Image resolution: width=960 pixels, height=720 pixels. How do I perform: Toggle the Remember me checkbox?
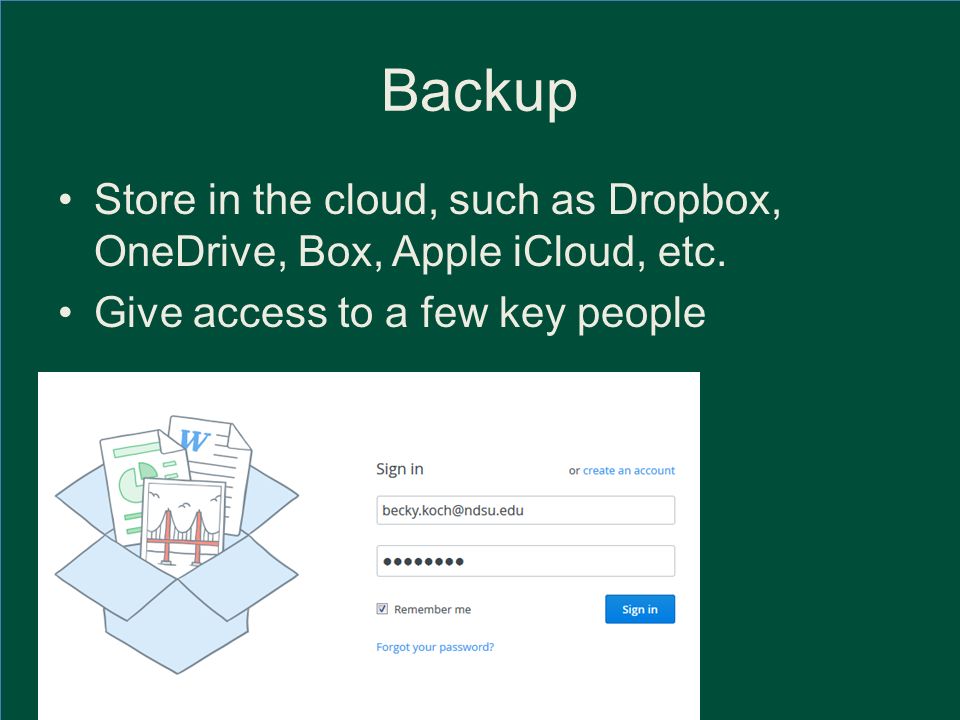382,609
